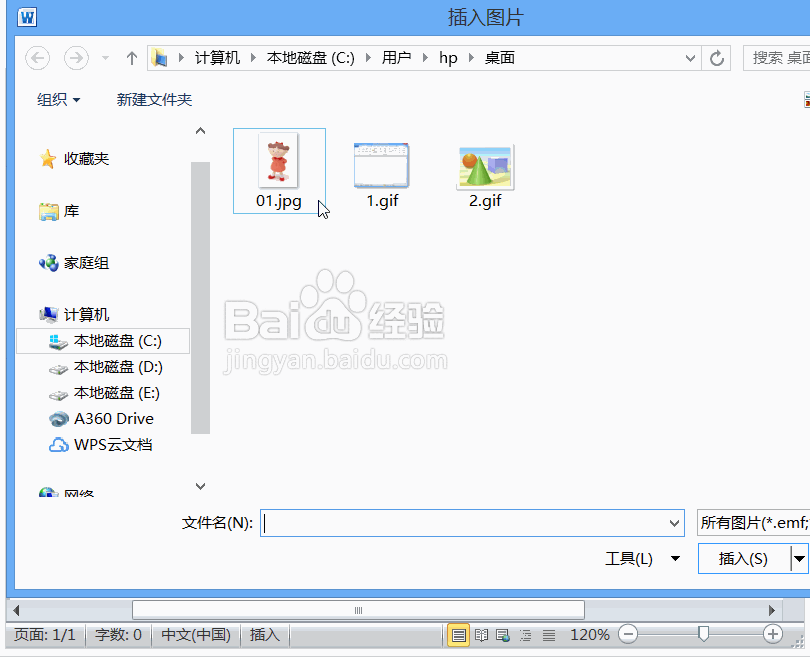Click the zoom out minus button
Viewport: 810px width, 657px height.
pos(628,634)
